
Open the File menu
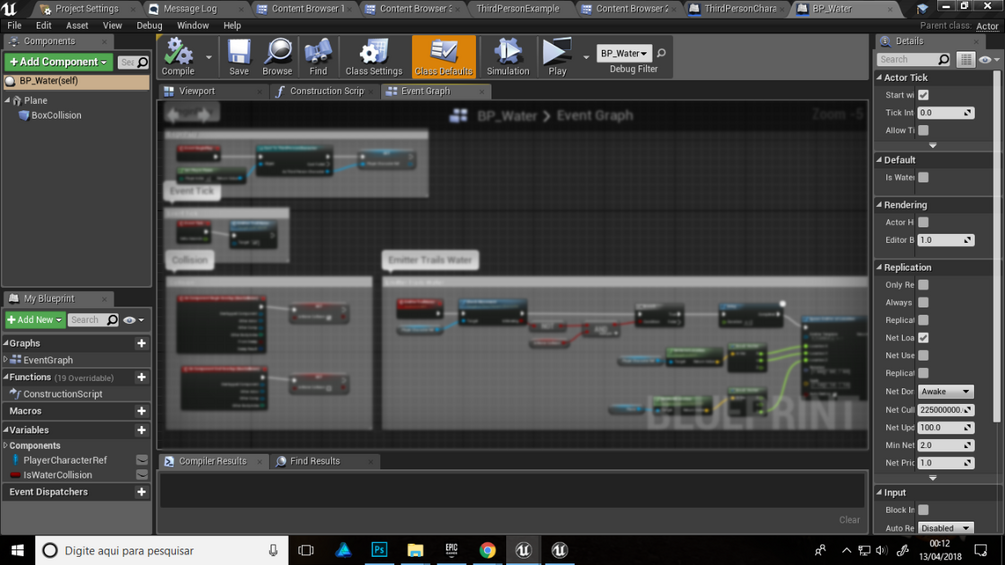[x=14, y=26]
